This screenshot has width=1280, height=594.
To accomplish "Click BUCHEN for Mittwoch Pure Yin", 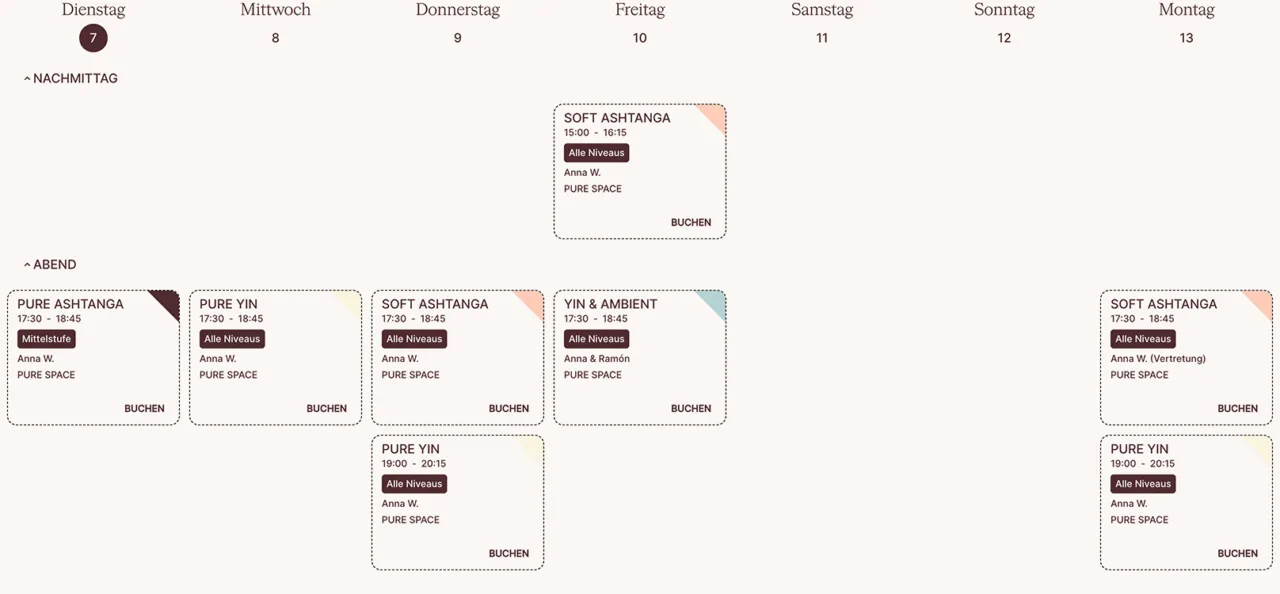I will (x=326, y=408).
